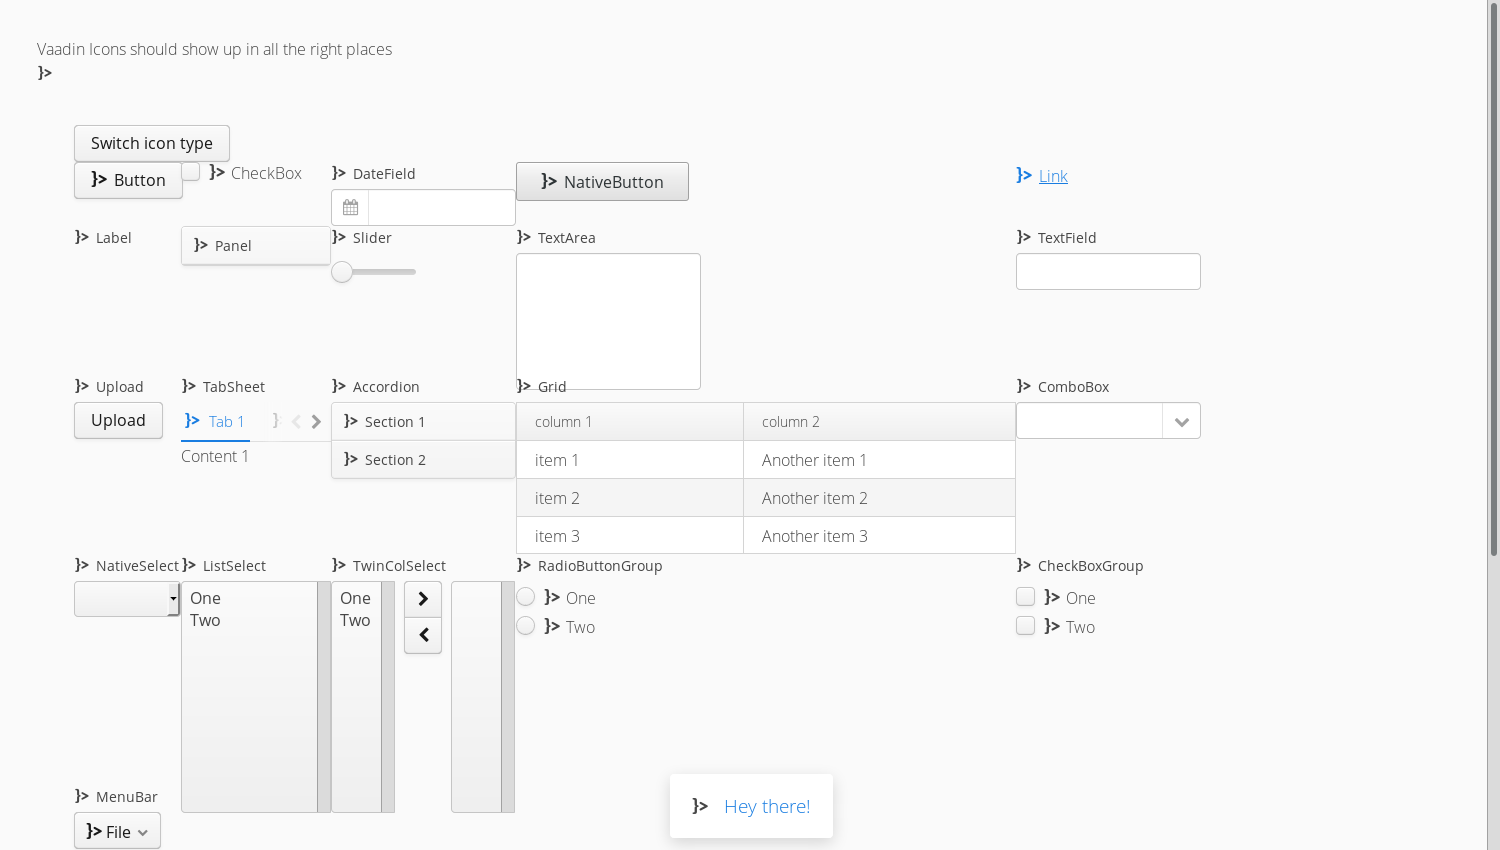Image resolution: width=1500 pixels, height=850 pixels.
Task: Click the Vaadin icon beside ListSelect caption
Action: (189, 565)
